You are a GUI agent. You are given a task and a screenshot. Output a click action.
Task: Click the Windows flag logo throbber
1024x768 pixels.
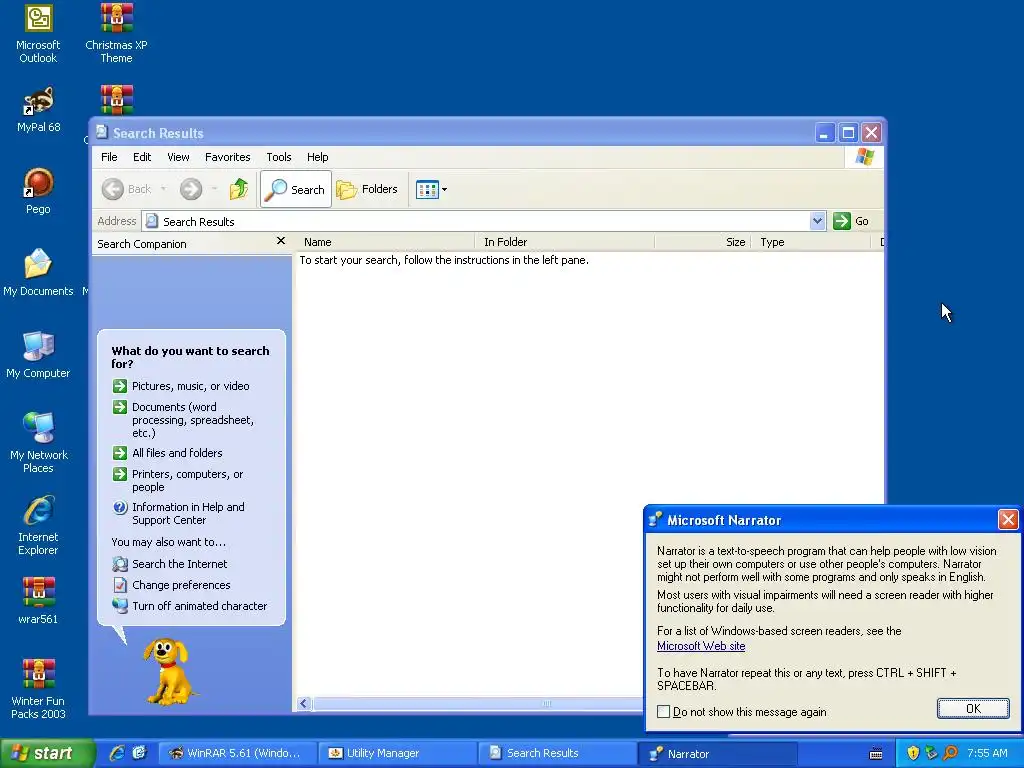pos(864,157)
